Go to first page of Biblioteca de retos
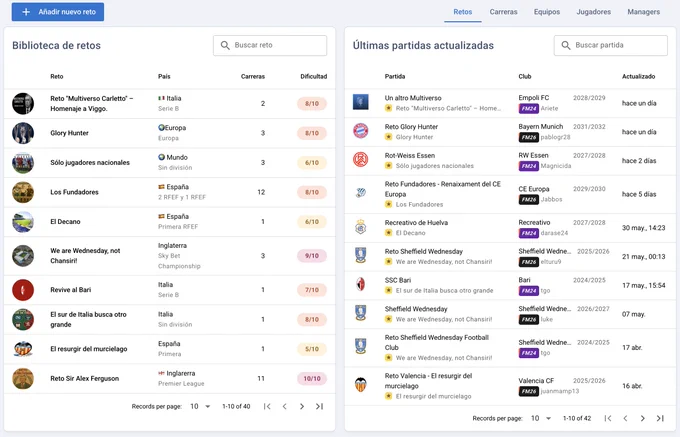 (267, 406)
